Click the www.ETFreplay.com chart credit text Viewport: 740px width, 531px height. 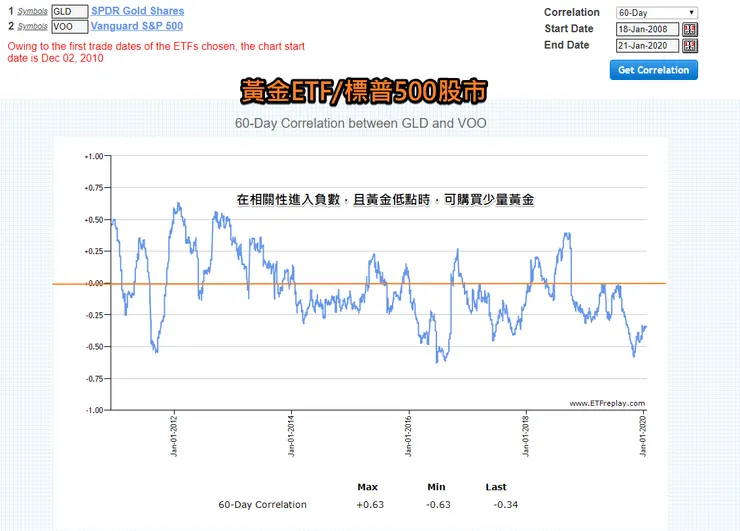click(607, 403)
